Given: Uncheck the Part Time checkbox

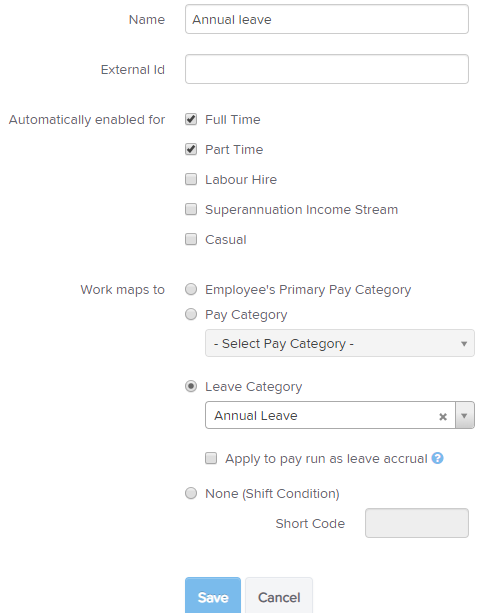Looking at the screenshot, I should tap(191, 149).
